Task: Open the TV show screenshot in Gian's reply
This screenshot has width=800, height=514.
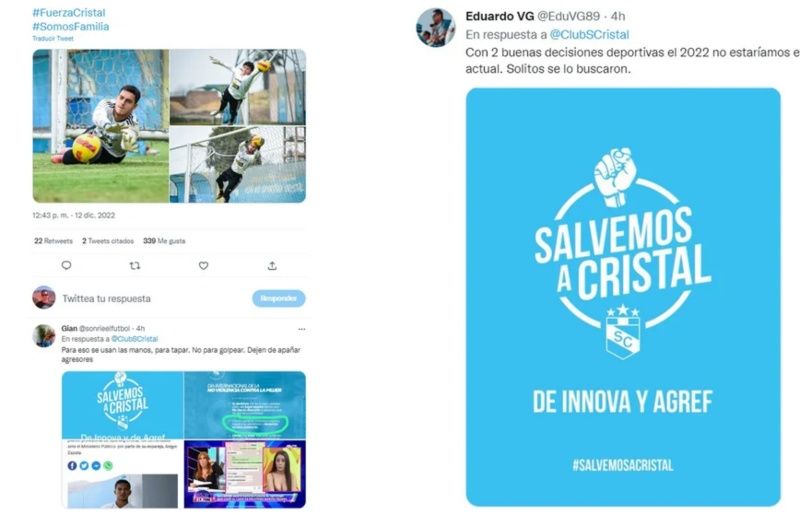Action: point(245,474)
